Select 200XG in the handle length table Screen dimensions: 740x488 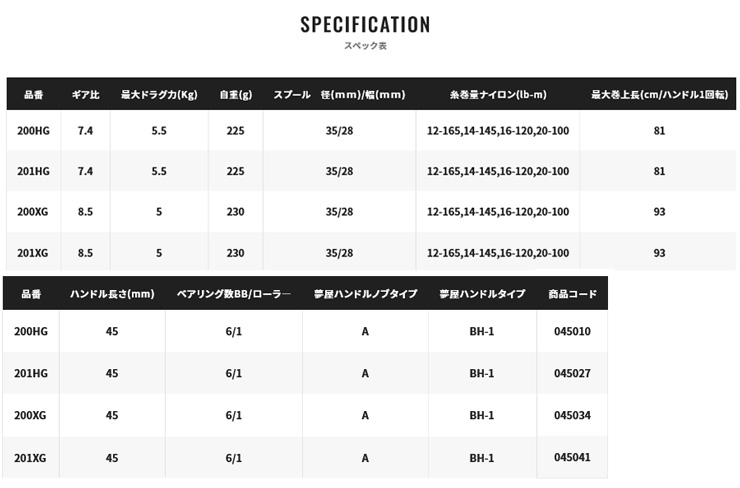(31, 416)
